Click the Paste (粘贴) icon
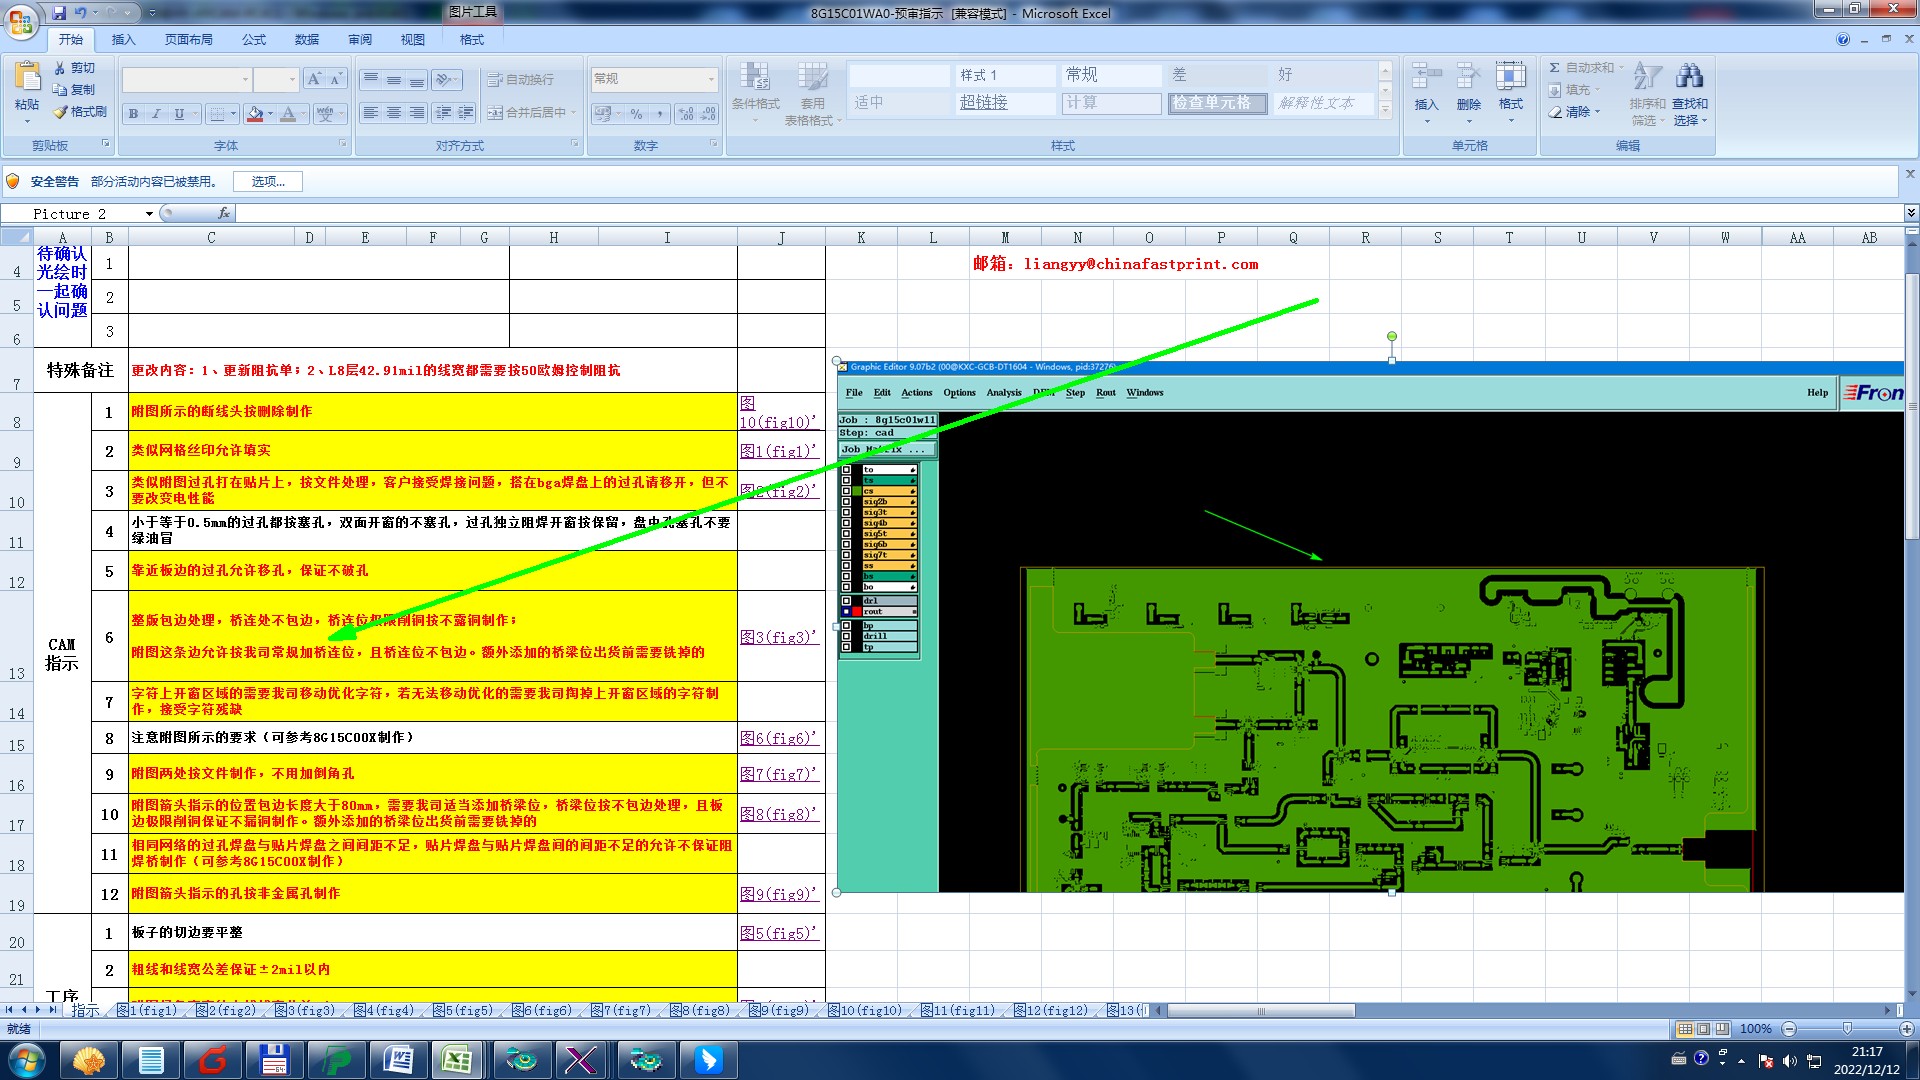 tap(27, 78)
